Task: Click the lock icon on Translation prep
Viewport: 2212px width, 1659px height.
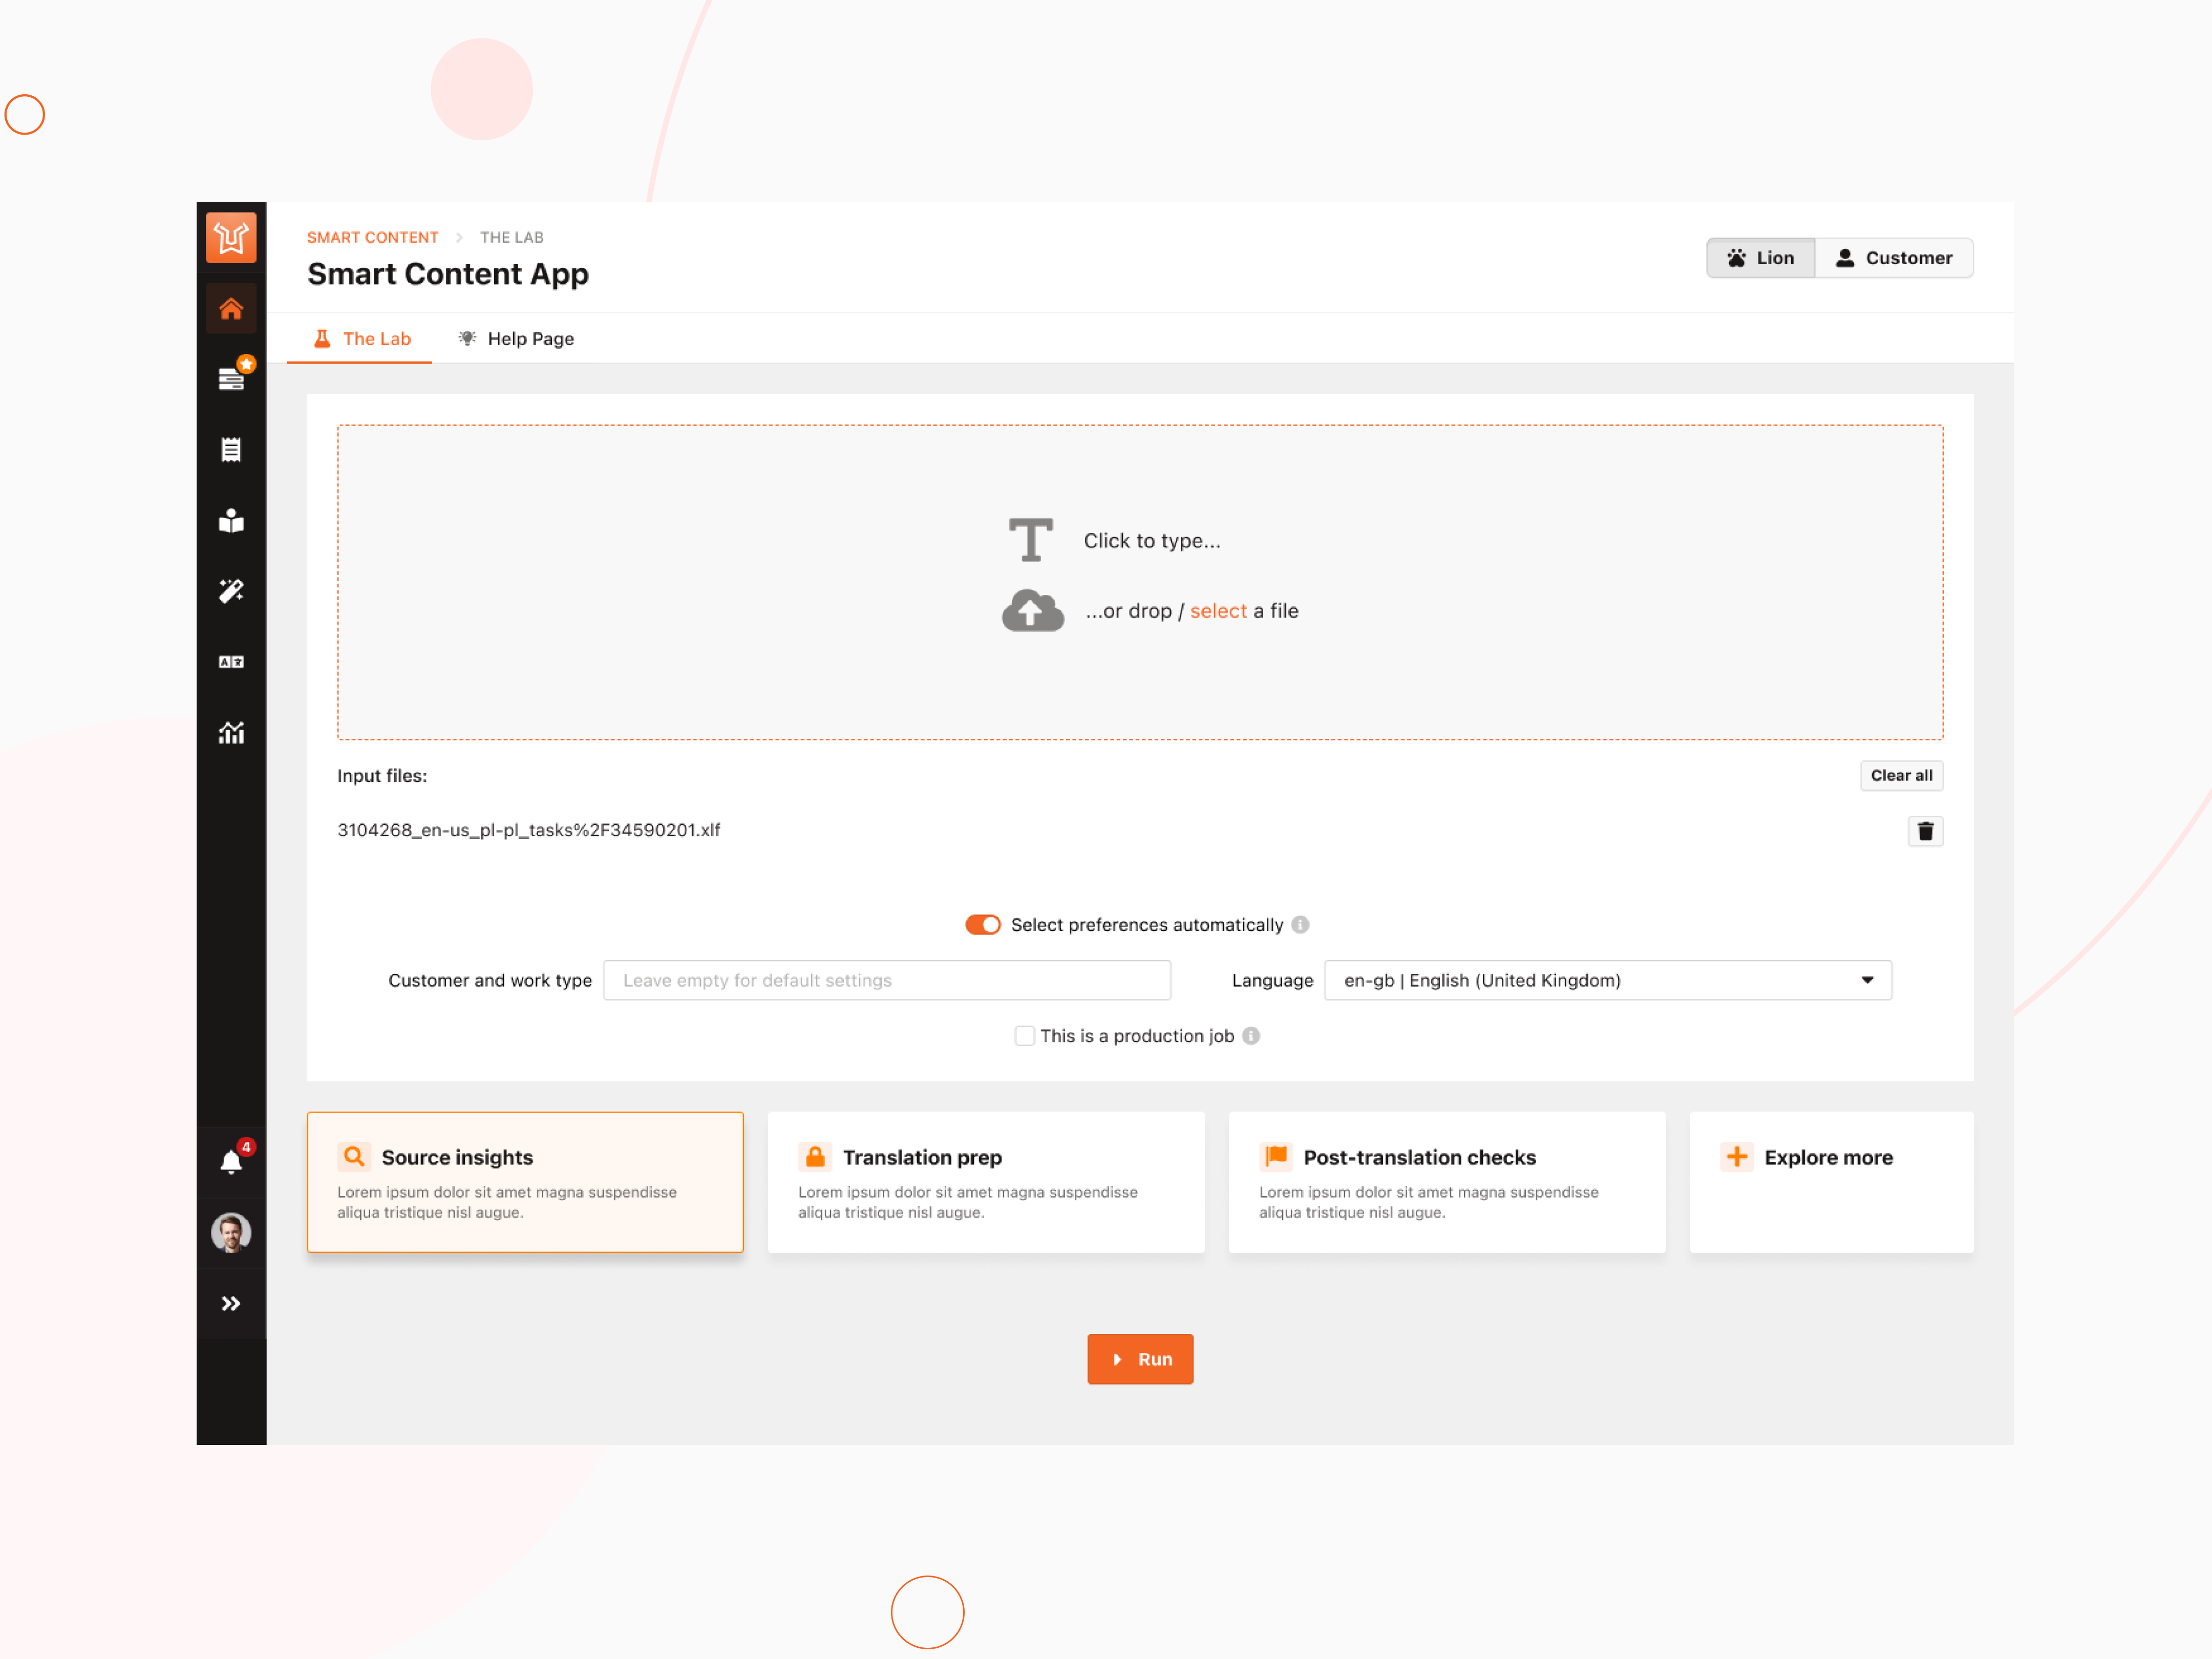Action: coord(815,1157)
